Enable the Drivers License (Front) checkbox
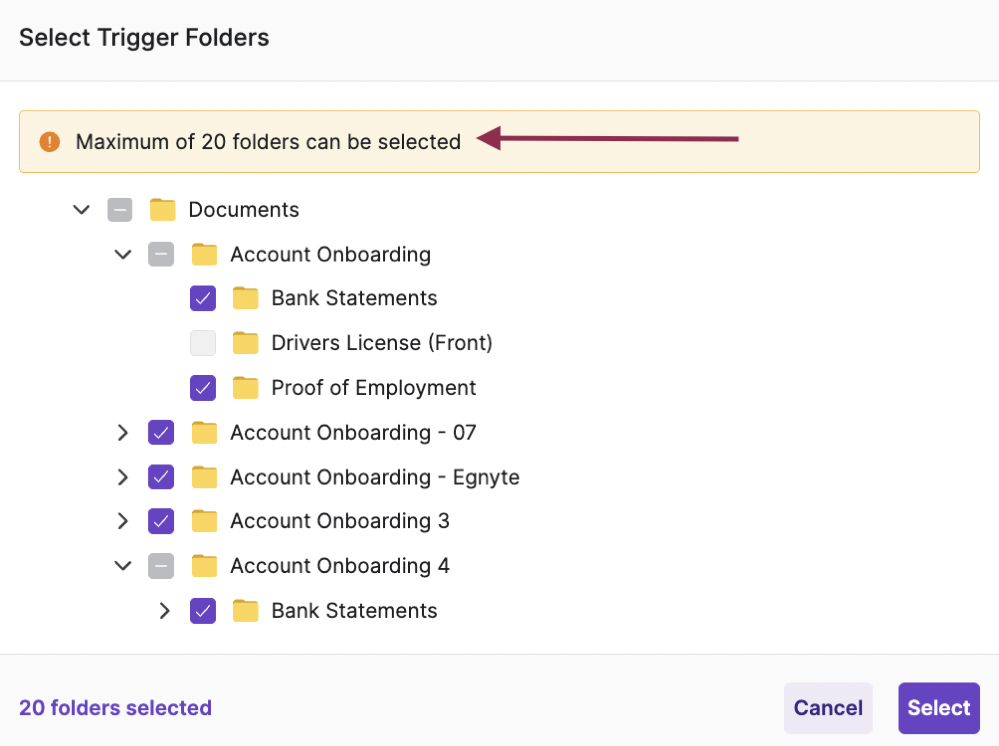999x746 pixels. (203, 343)
